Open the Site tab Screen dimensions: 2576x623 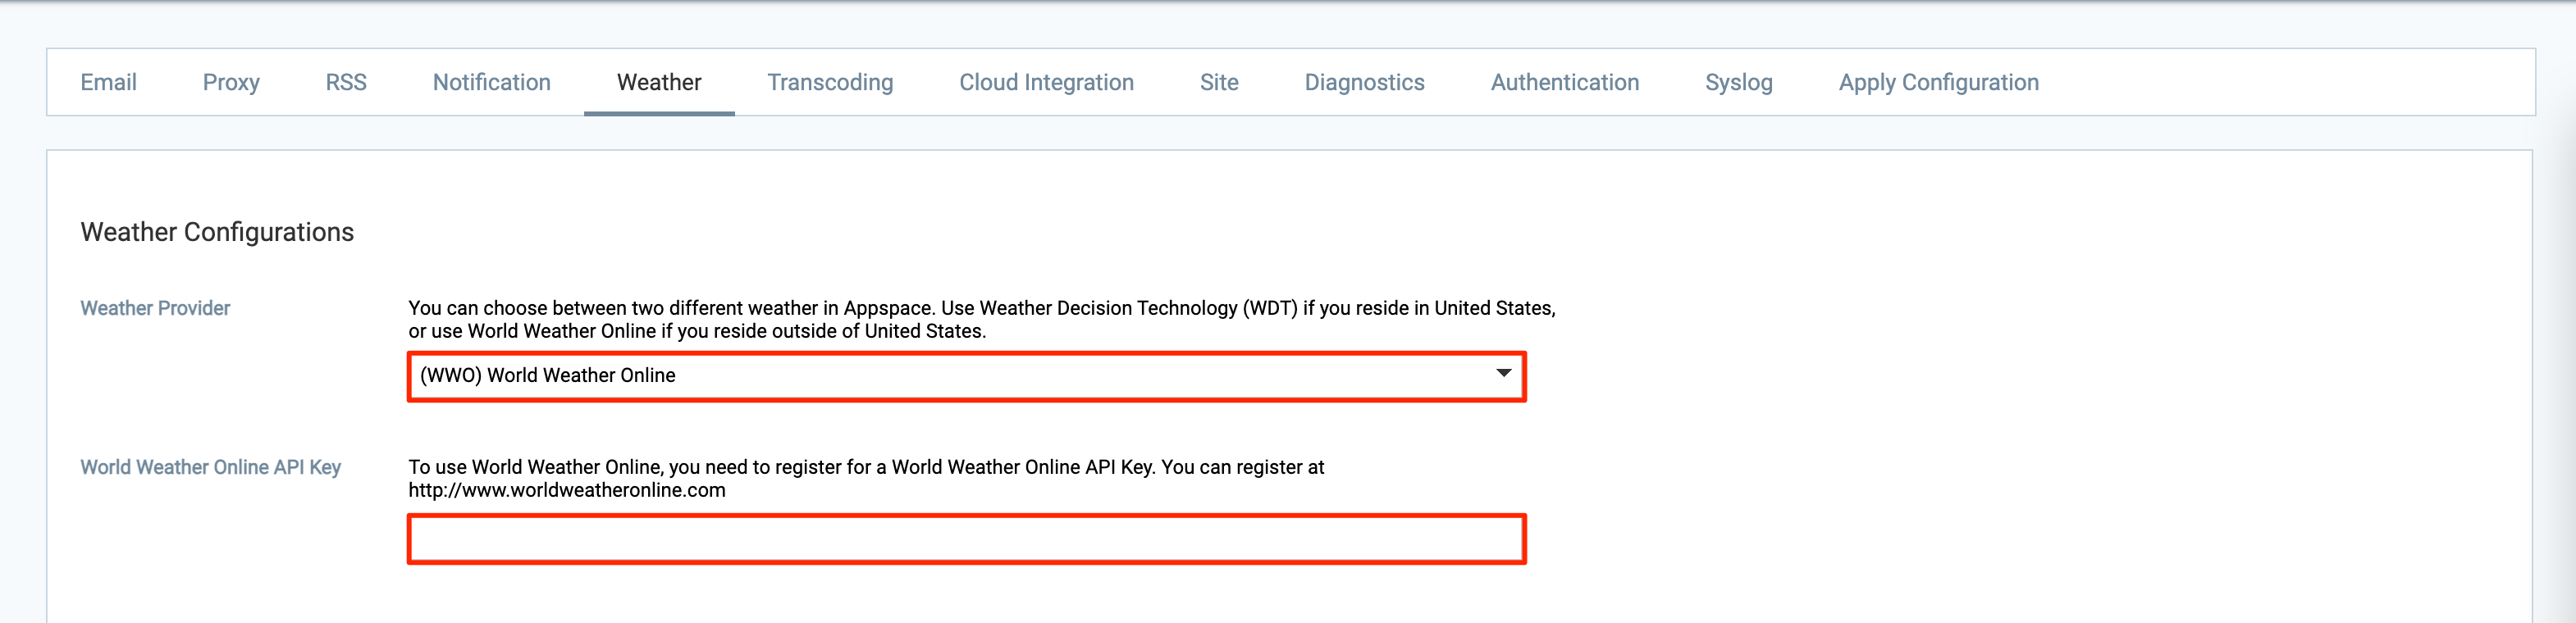1219,82
